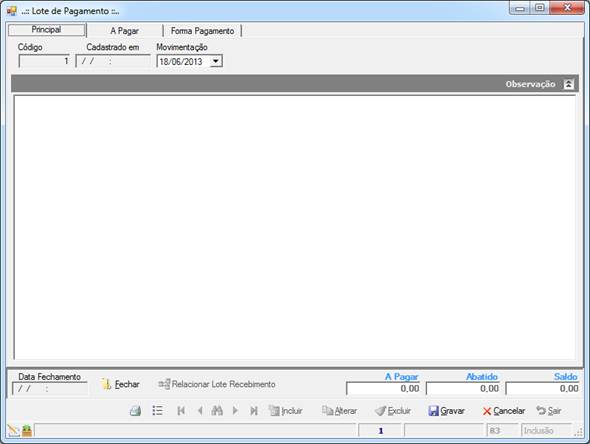Switch to the A Pagar tab

coord(125,31)
